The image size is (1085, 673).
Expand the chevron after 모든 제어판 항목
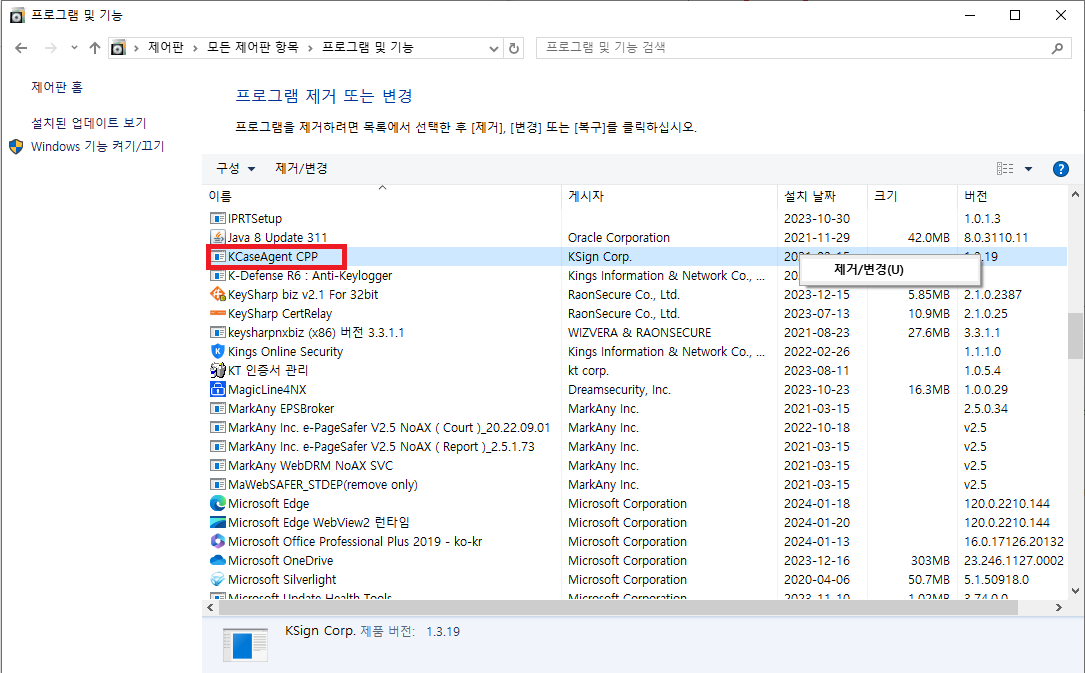click(x=310, y=48)
